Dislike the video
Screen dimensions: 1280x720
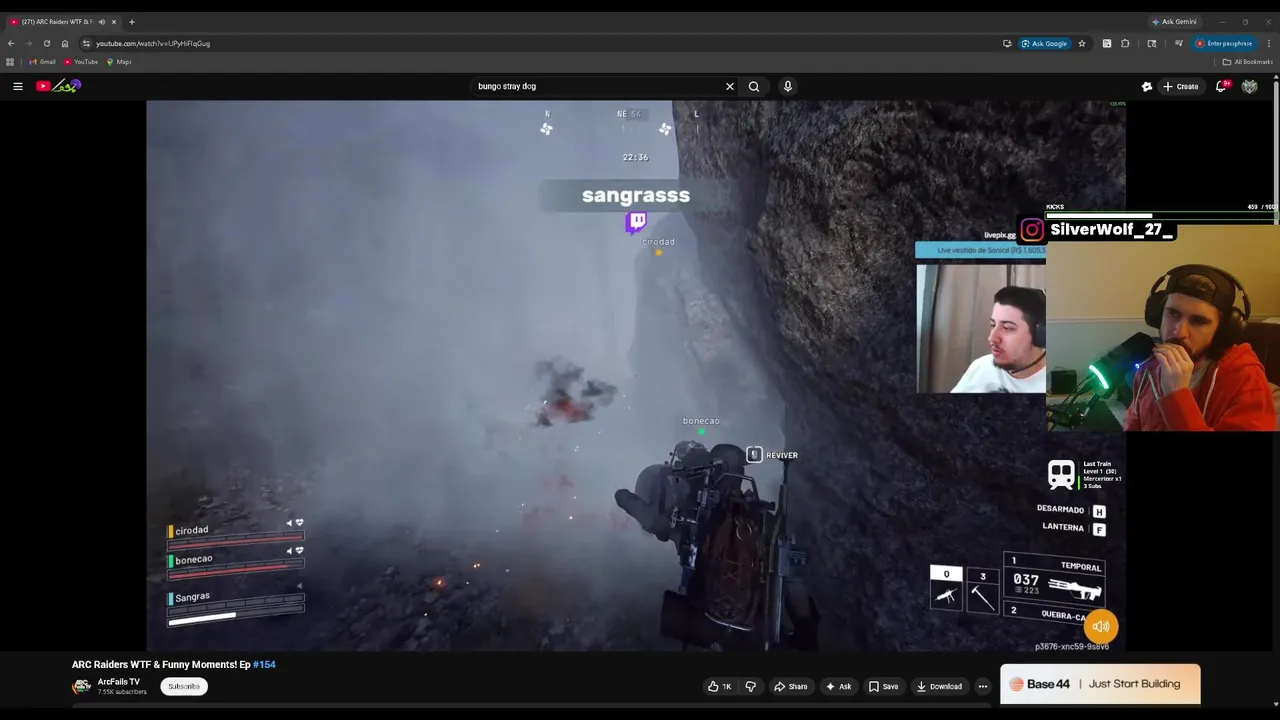[750, 686]
